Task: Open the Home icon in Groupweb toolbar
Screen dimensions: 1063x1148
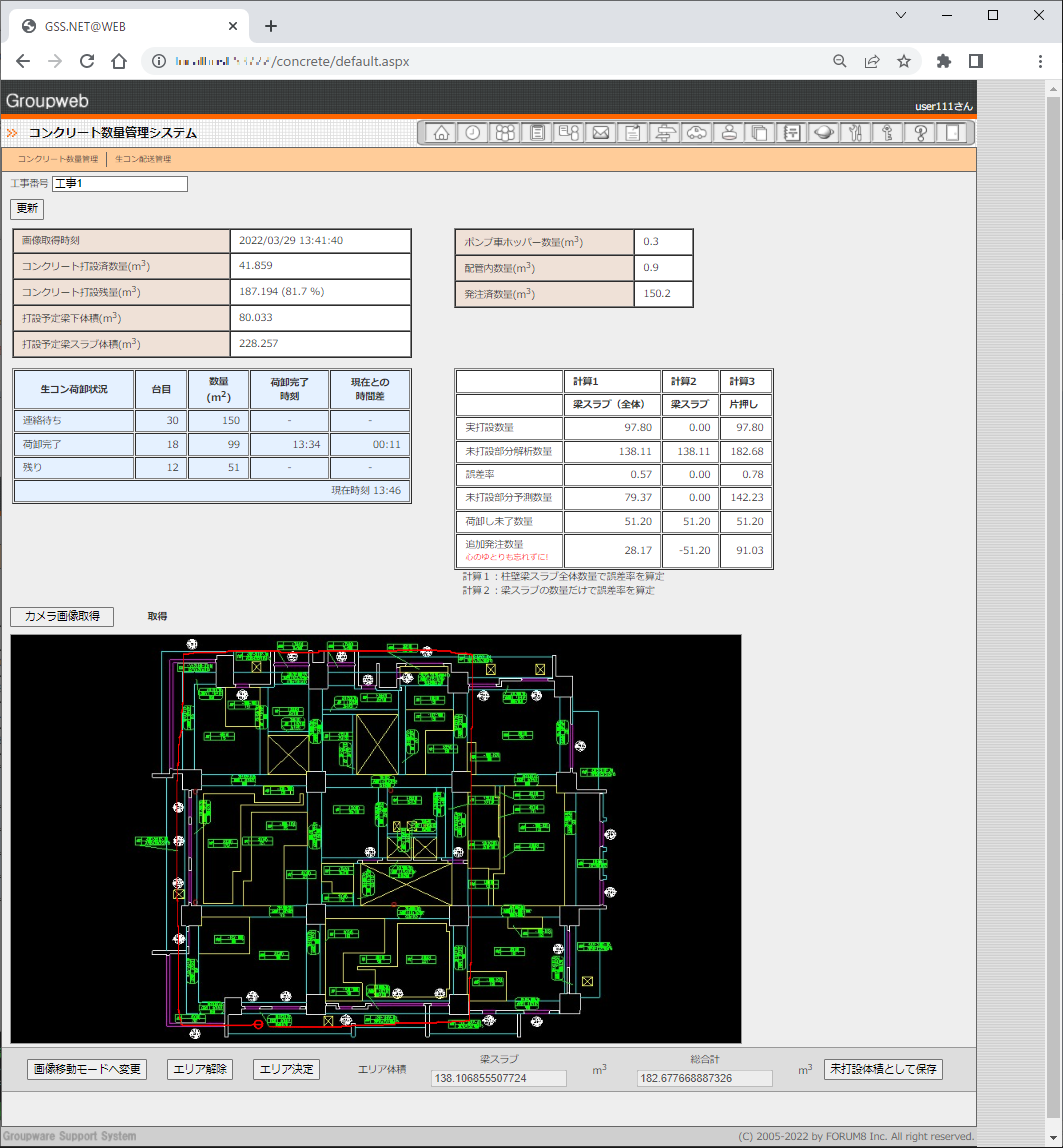Action: (x=441, y=133)
